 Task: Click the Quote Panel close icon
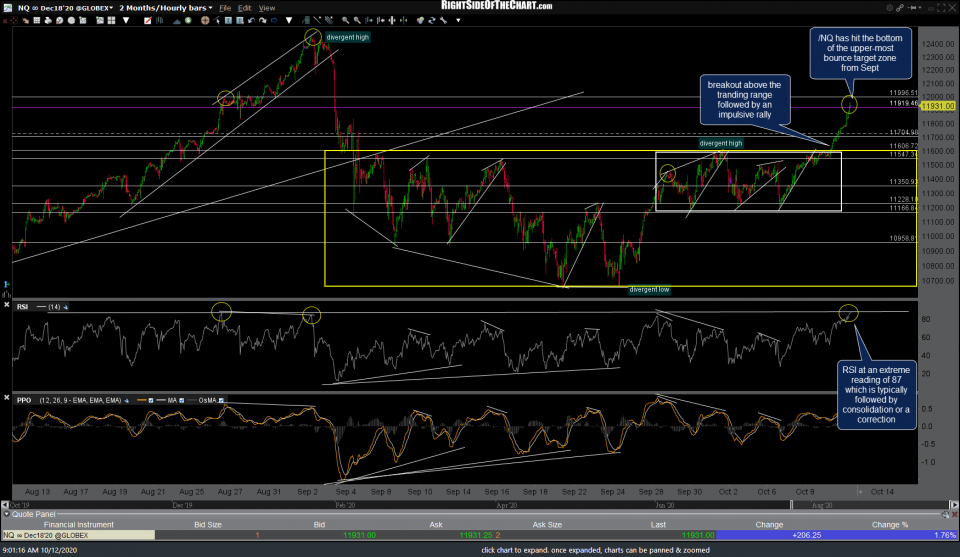pos(954,514)
